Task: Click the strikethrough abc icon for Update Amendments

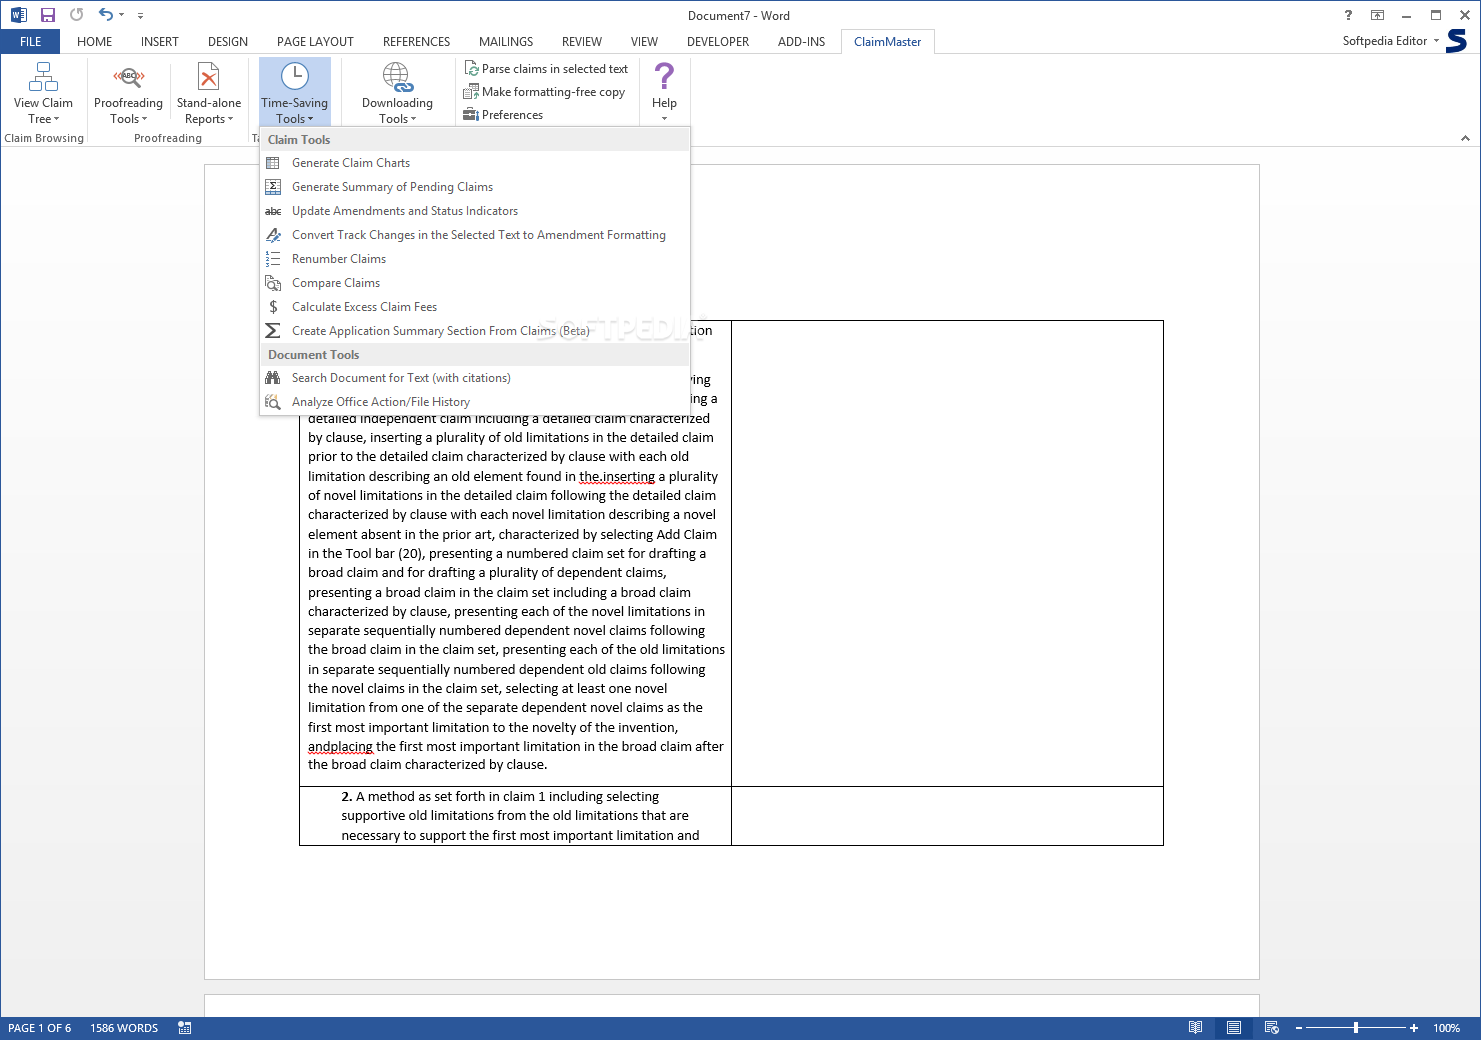Action: coord(273,211)
